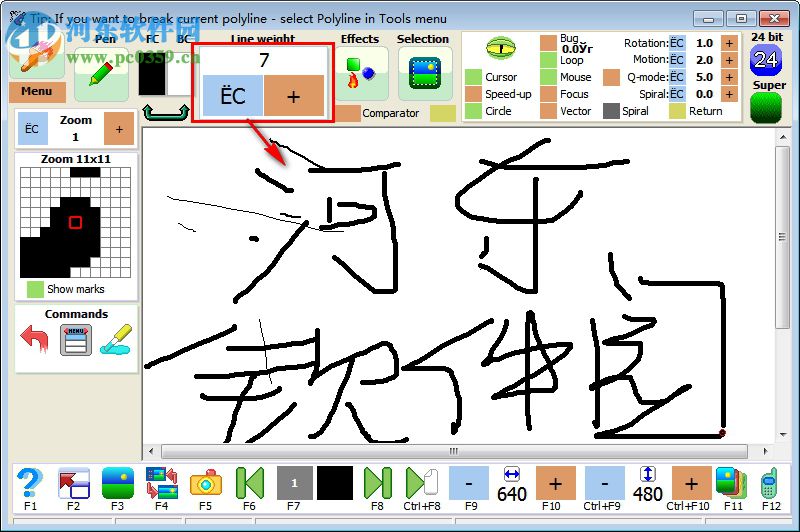This screenshot has width=800, height=532.
Task: Click the yellow square beside Comparator
Action: [442, 113]
